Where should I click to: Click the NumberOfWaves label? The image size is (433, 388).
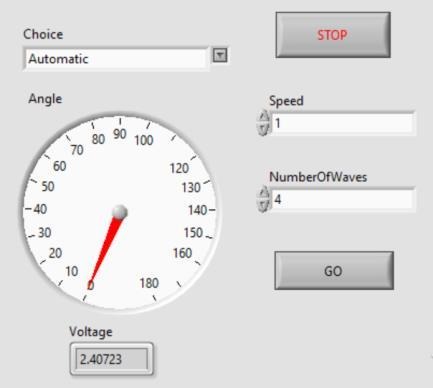(x=318, y=177)
